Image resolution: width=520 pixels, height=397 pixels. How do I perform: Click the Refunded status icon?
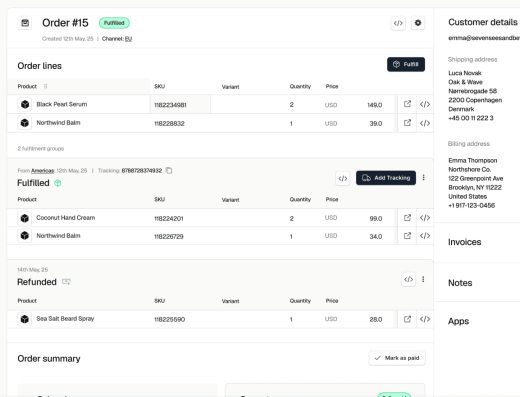tap(66, 282)
